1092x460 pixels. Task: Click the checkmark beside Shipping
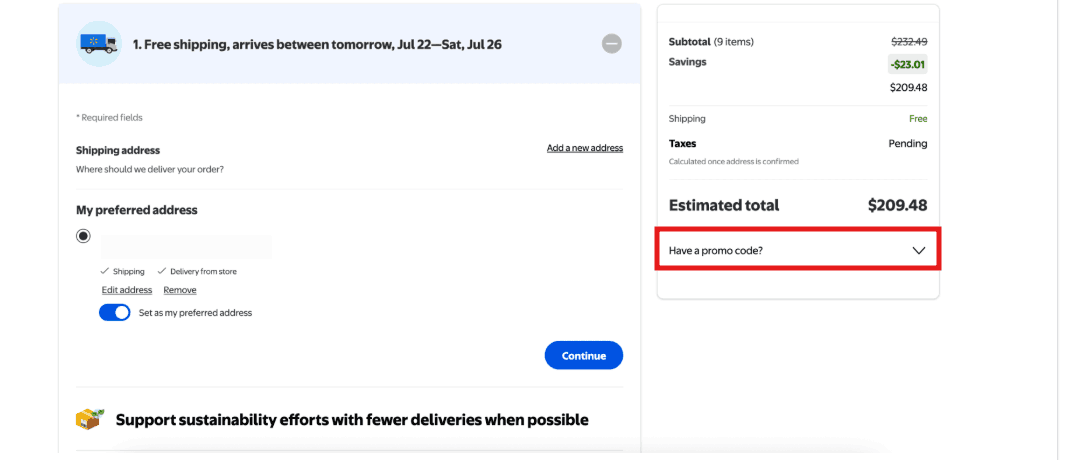tap(105, 271)
